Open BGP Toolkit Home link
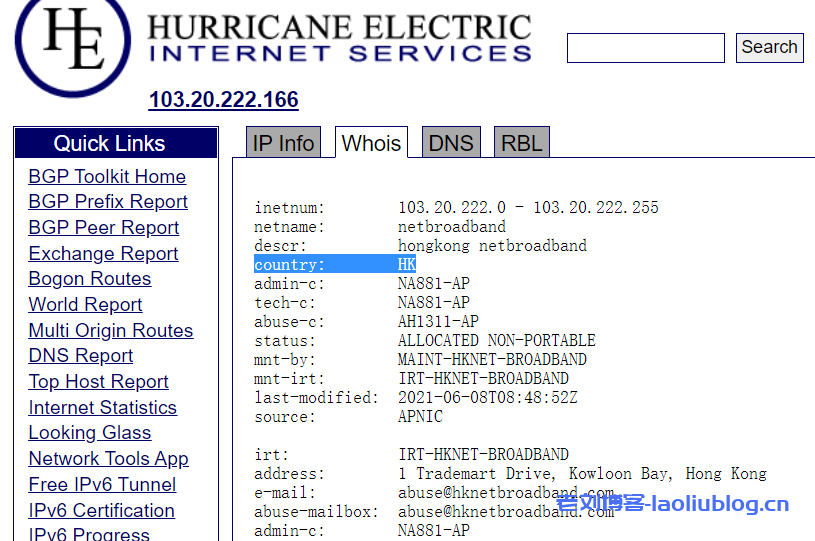815x541 pixels. tap(107, 177)
